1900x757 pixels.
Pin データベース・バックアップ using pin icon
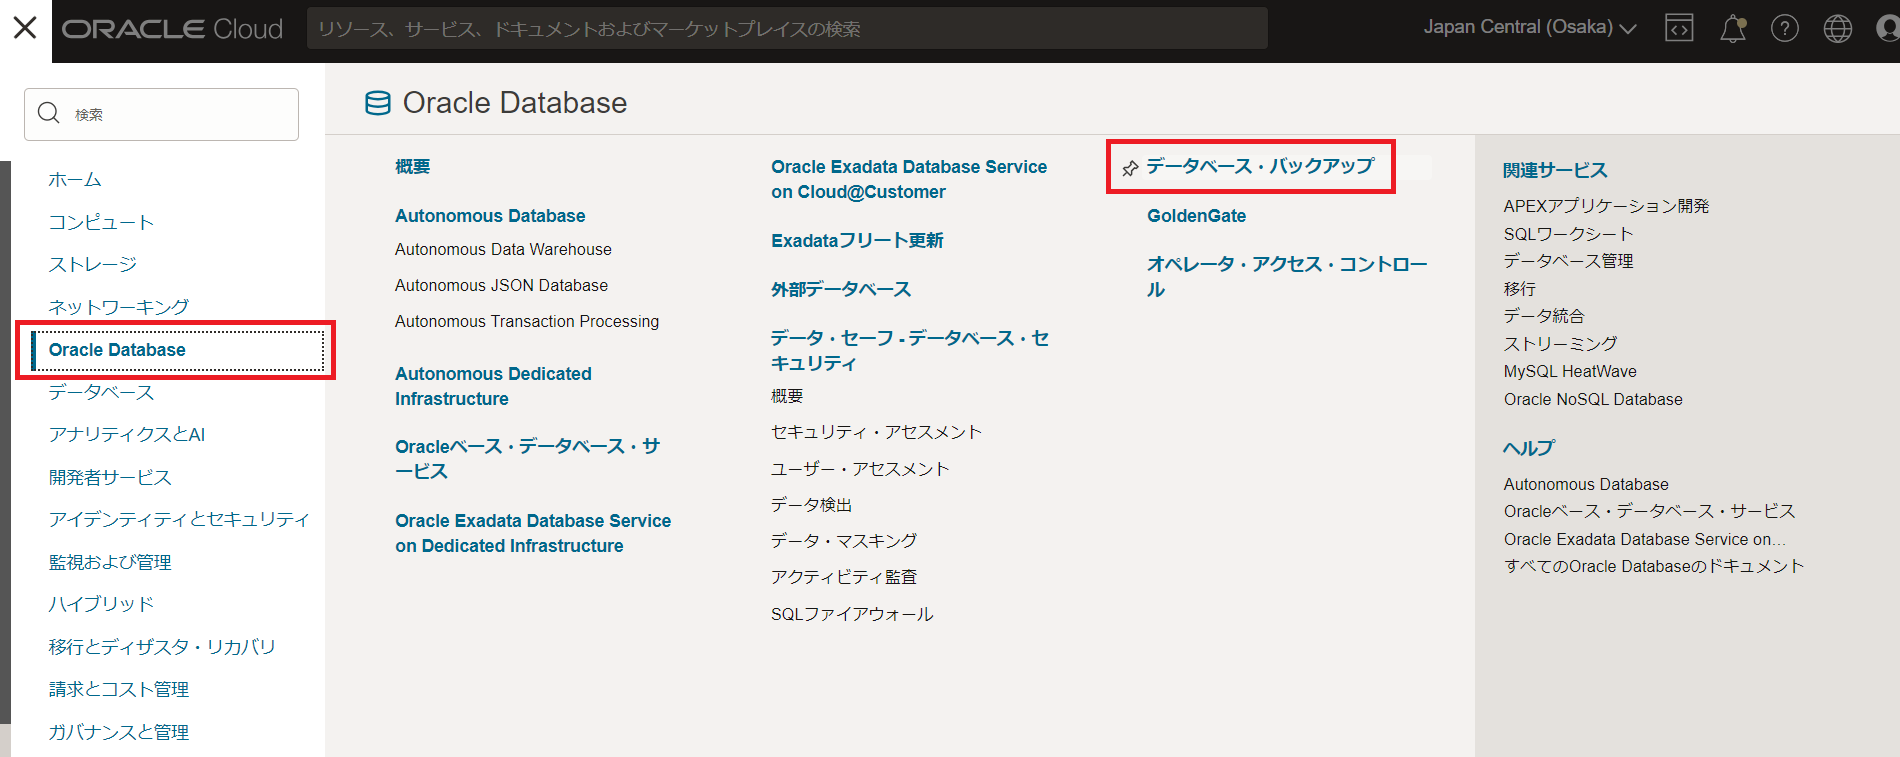tap(1130, 168)
